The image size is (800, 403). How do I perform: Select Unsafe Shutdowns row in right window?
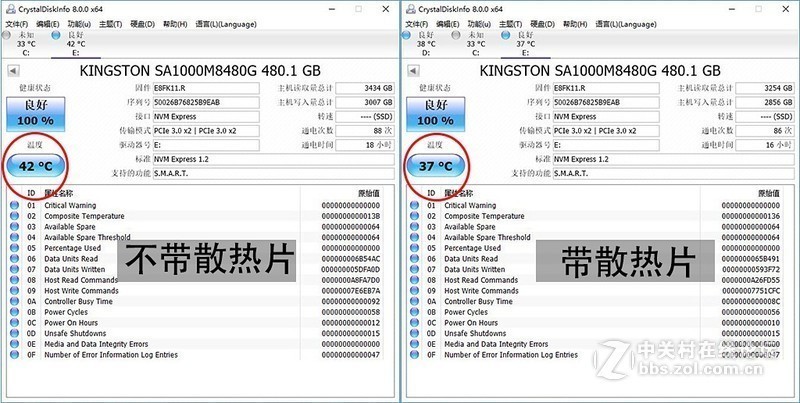point(596,334)
